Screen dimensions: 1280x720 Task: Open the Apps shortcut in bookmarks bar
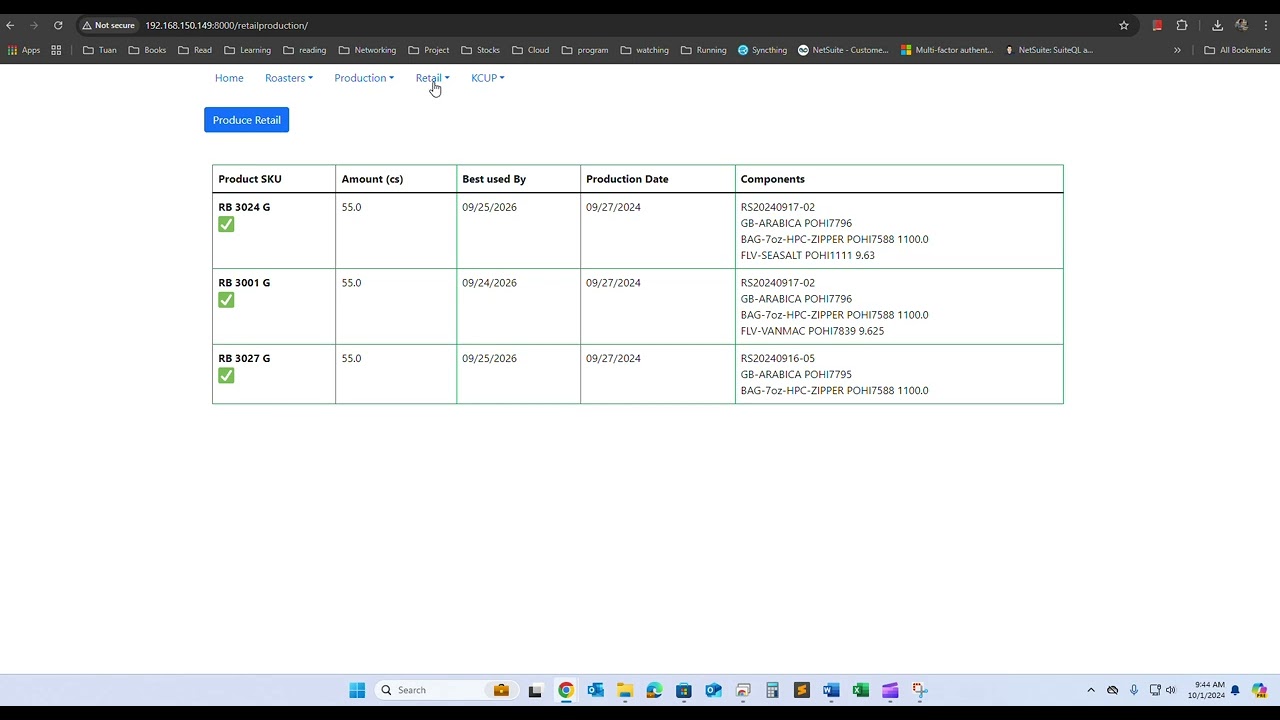(24, 50)
